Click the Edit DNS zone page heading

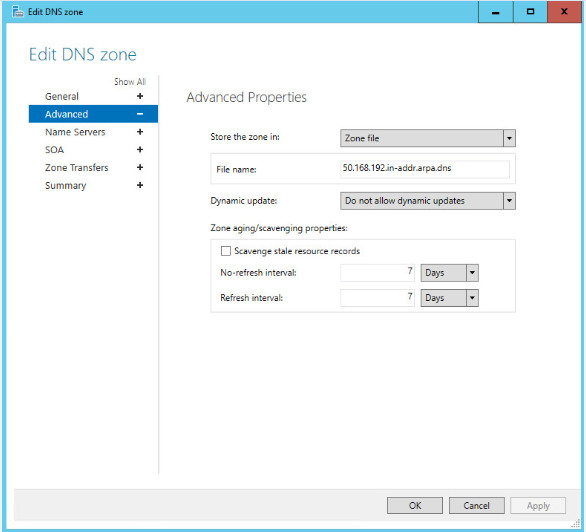(83, 55)
